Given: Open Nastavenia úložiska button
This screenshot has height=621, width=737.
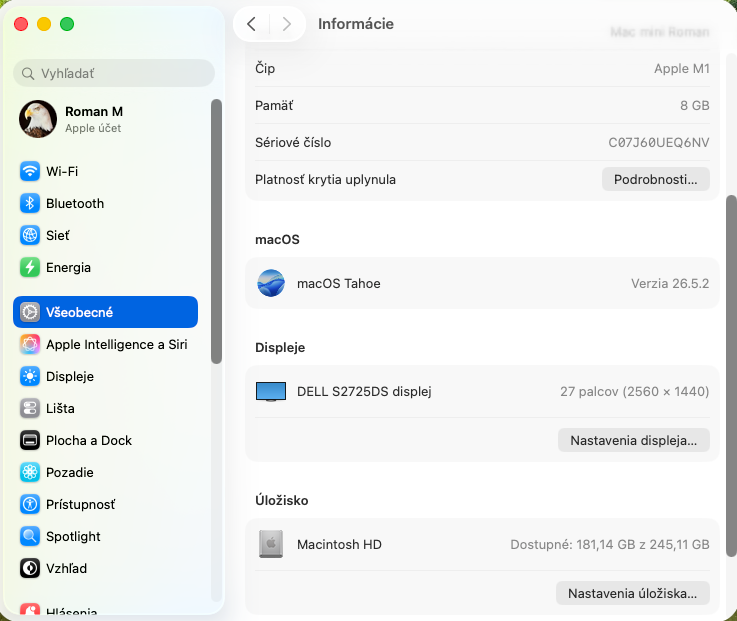Looking at the screenshot, I should coord(633,593).
